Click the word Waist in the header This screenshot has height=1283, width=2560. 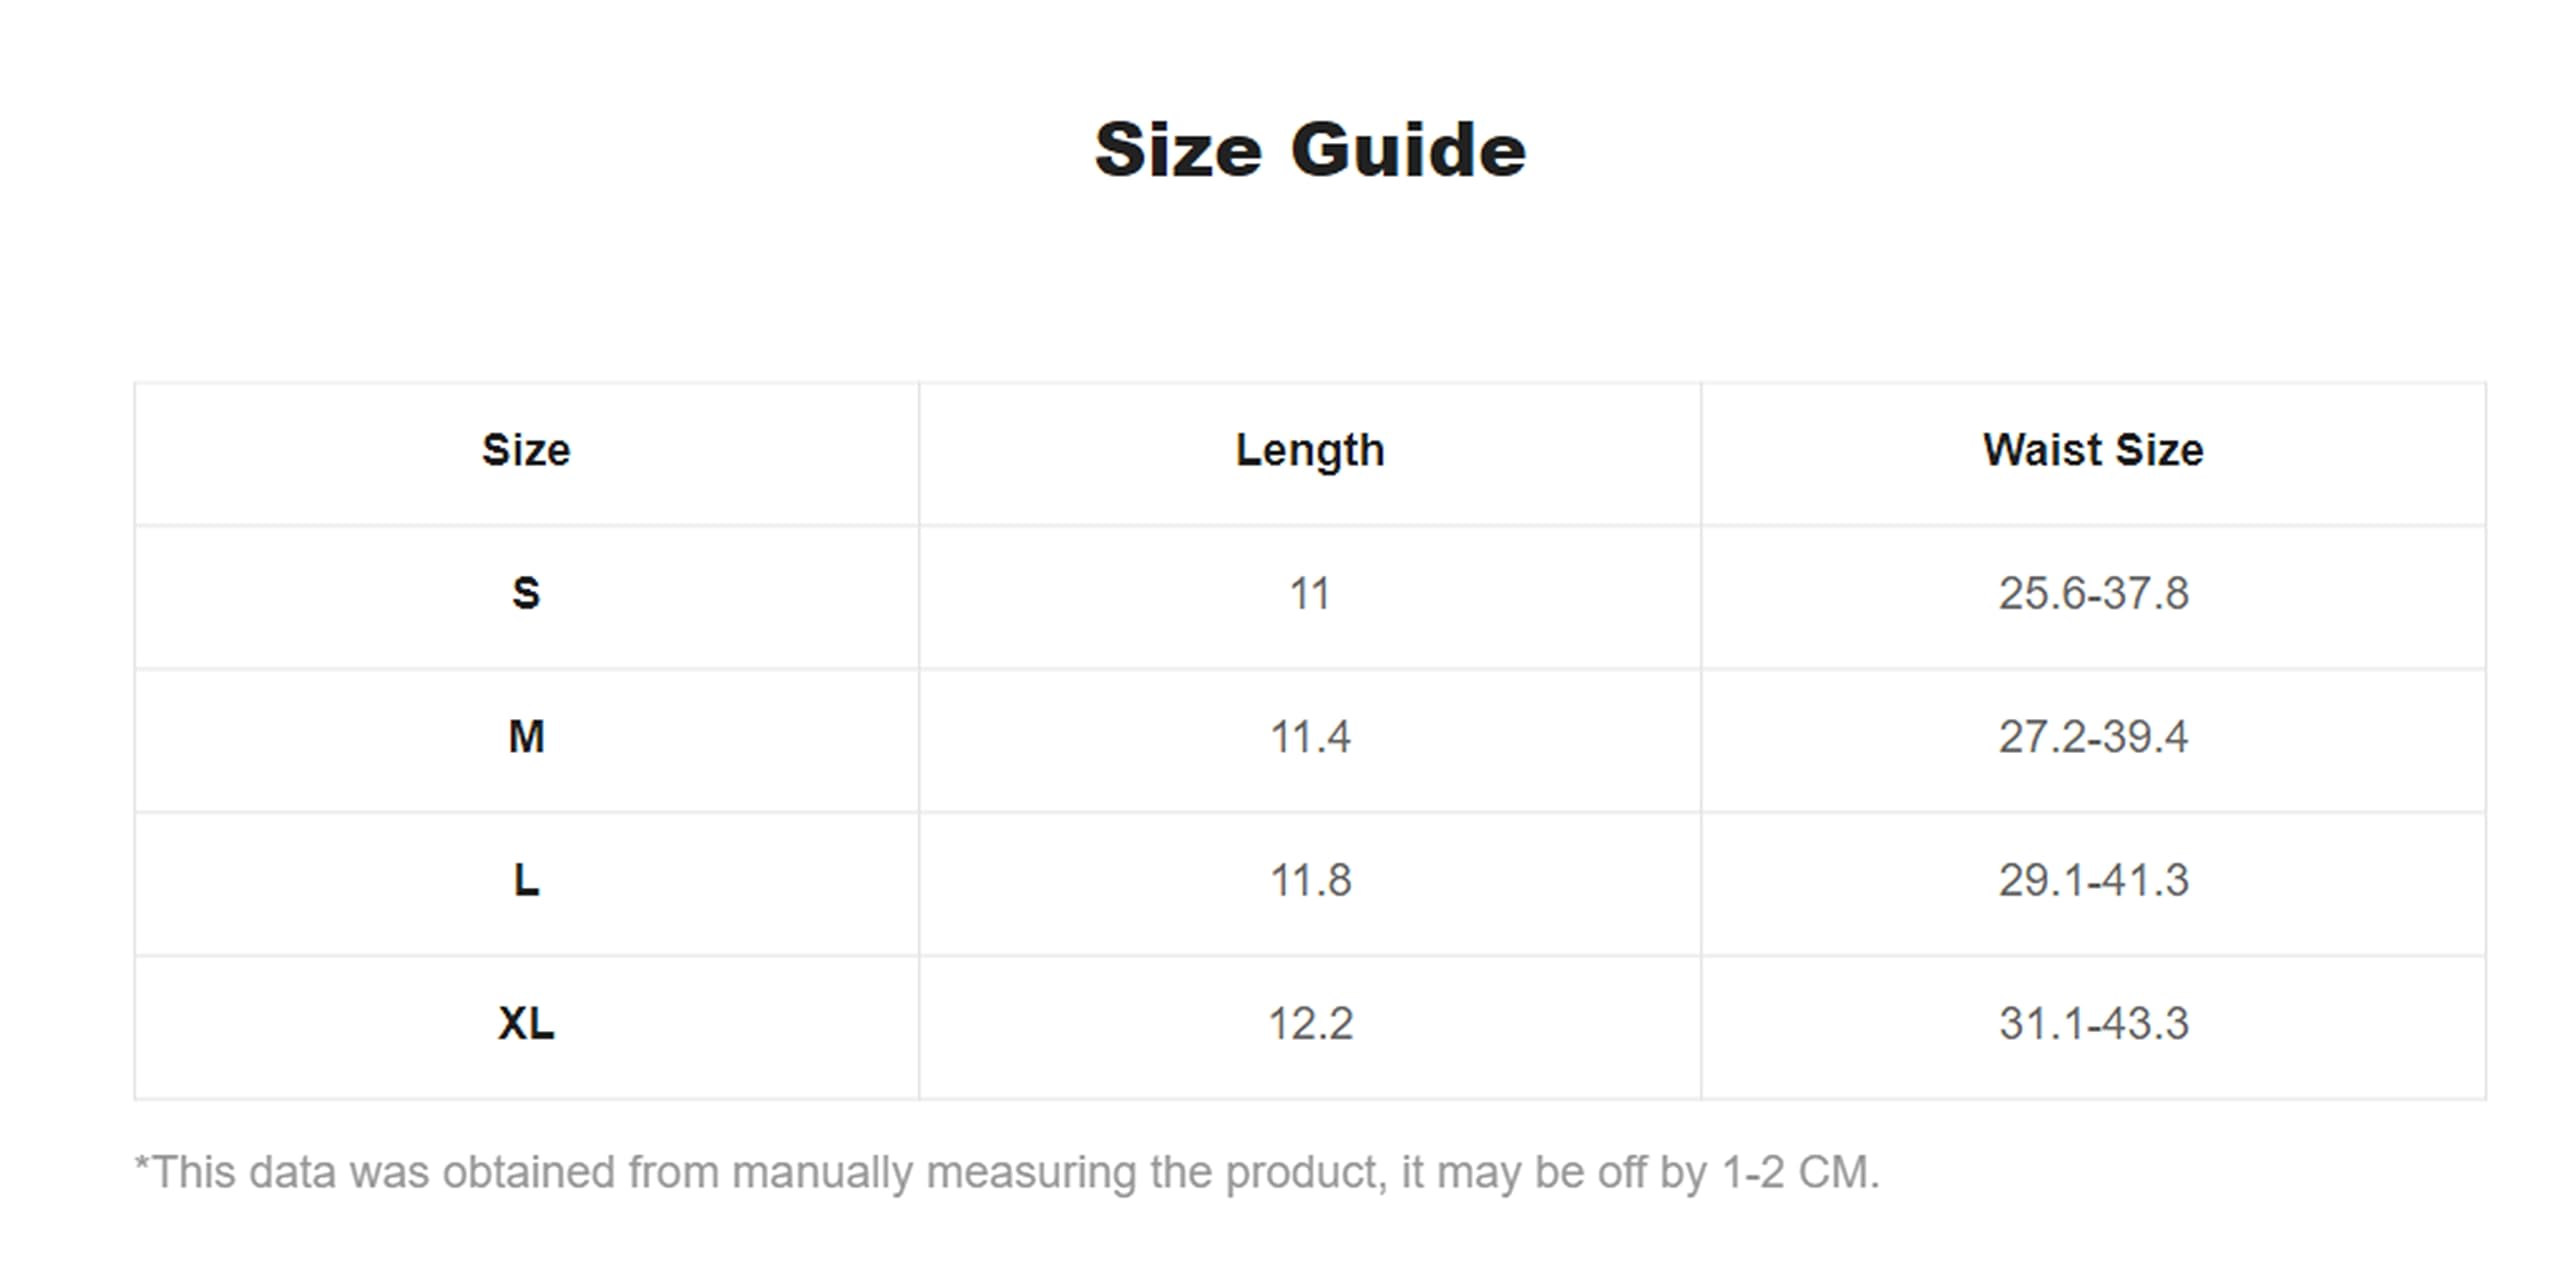point(2042,450)
